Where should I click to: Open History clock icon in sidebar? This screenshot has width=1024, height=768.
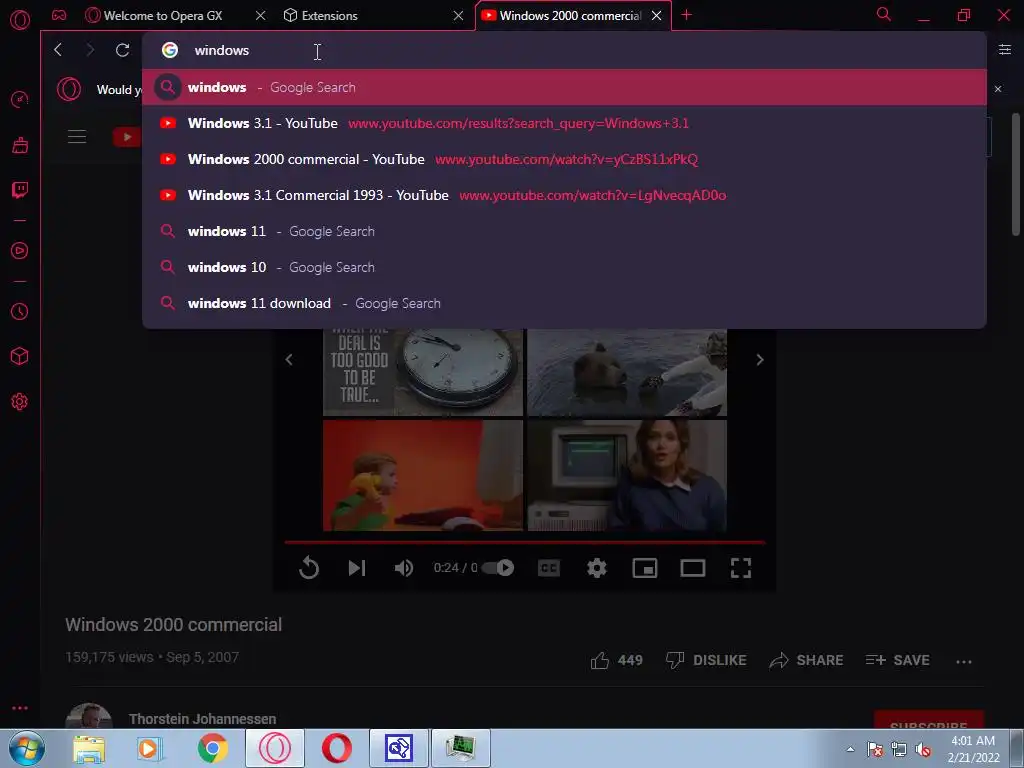tap(20, 312)
